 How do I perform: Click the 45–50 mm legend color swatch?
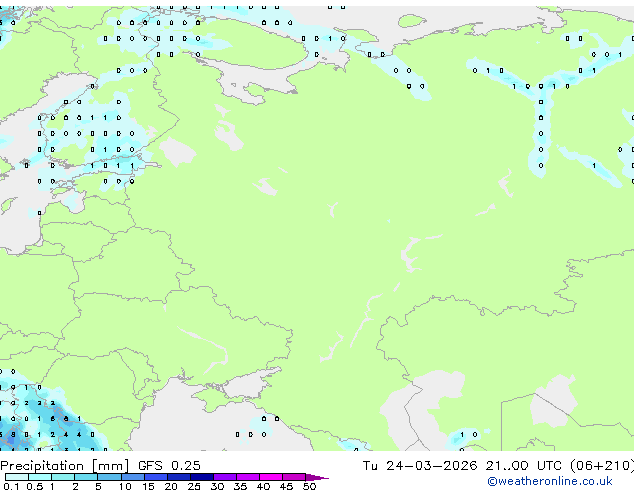pyautogui.click(x=294, y=477)
